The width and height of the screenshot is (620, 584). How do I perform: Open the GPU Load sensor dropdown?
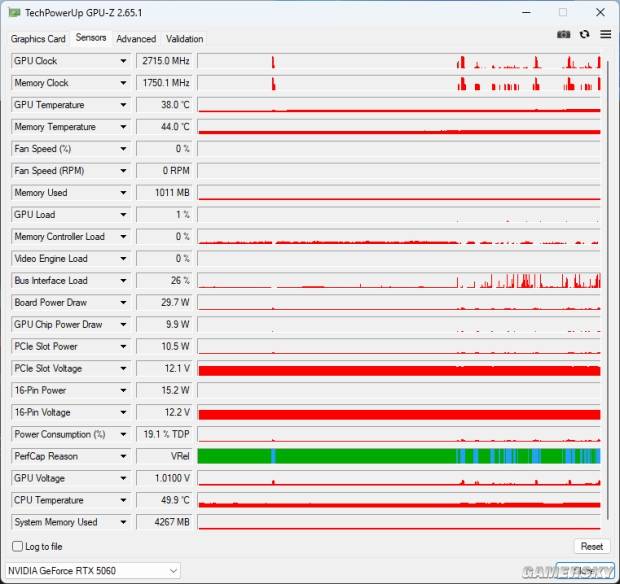(123, 215)
